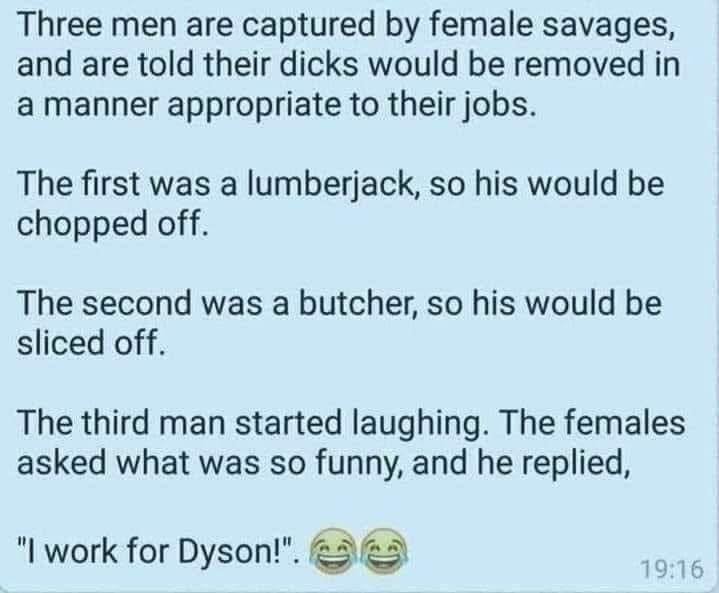Click the words "asked what was so funny"

click(x=210, y=464)
